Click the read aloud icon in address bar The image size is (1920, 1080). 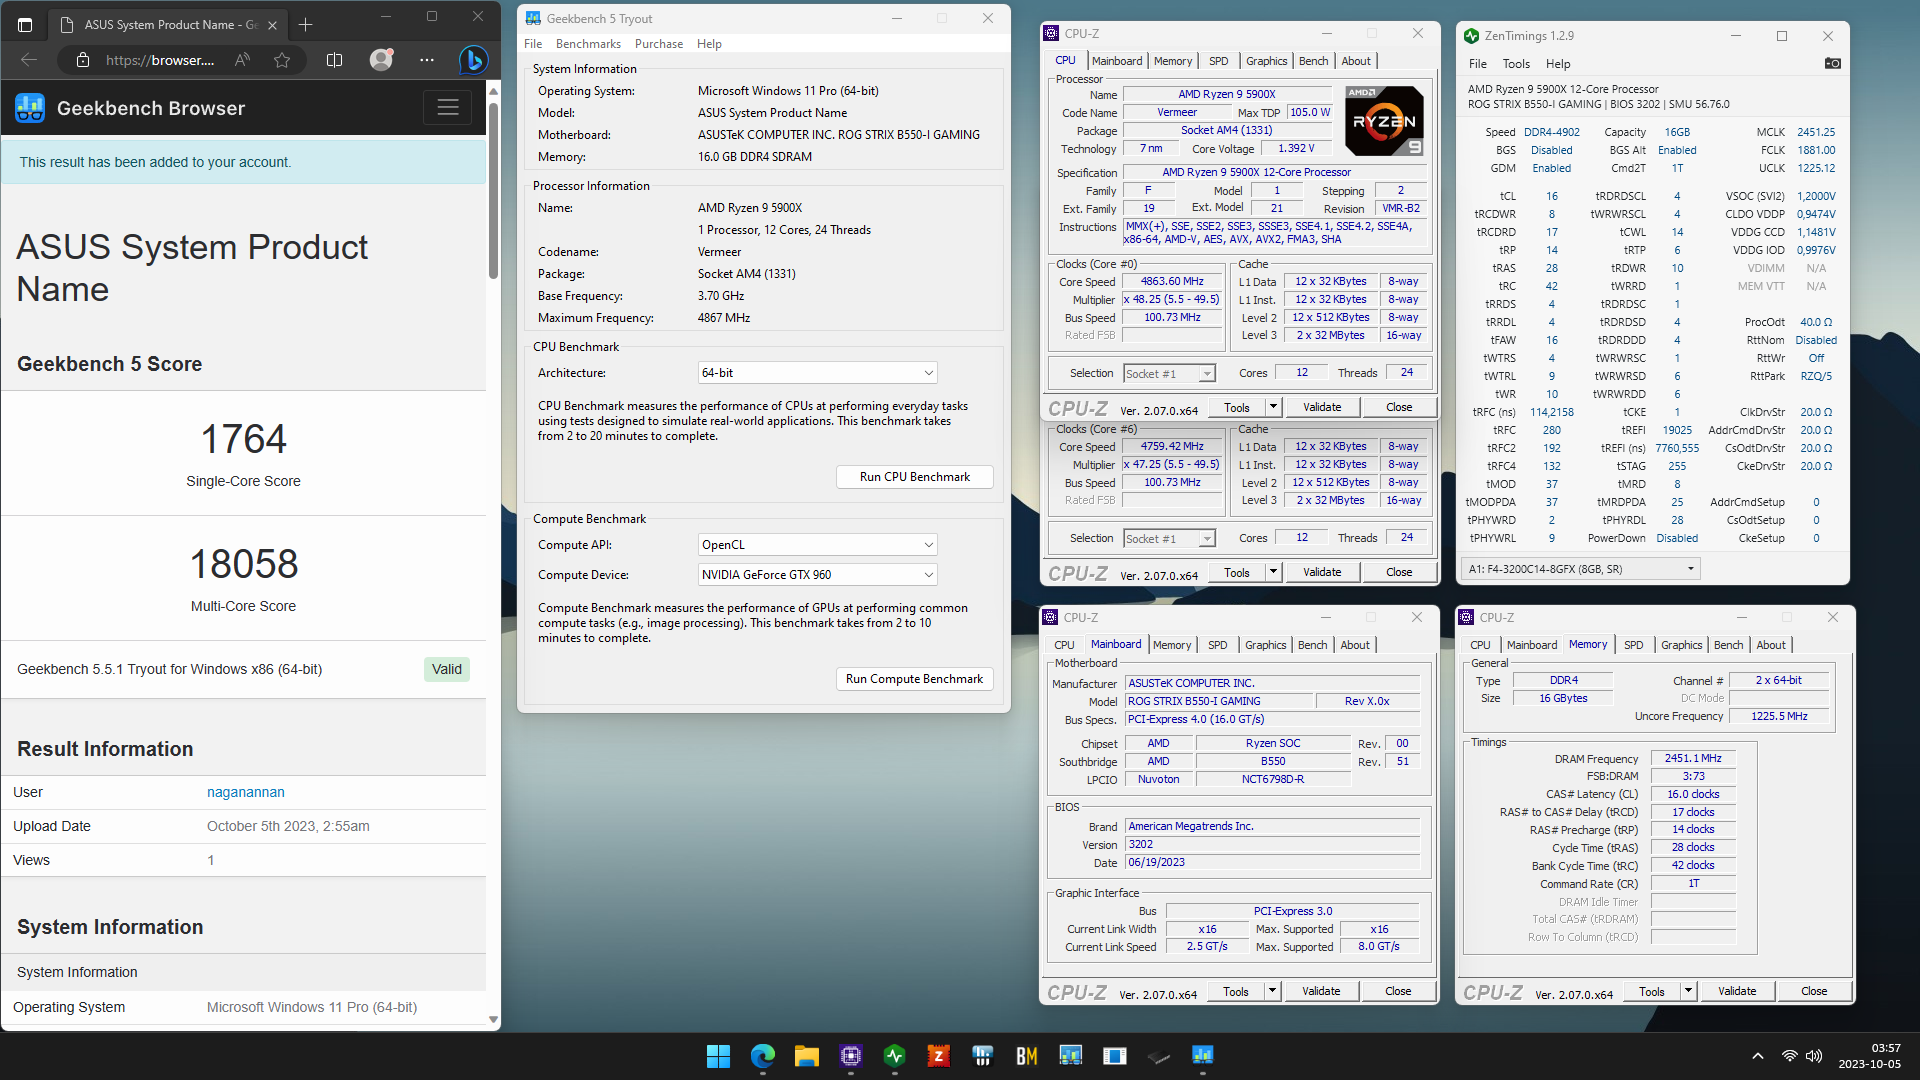tap(242, 60)
